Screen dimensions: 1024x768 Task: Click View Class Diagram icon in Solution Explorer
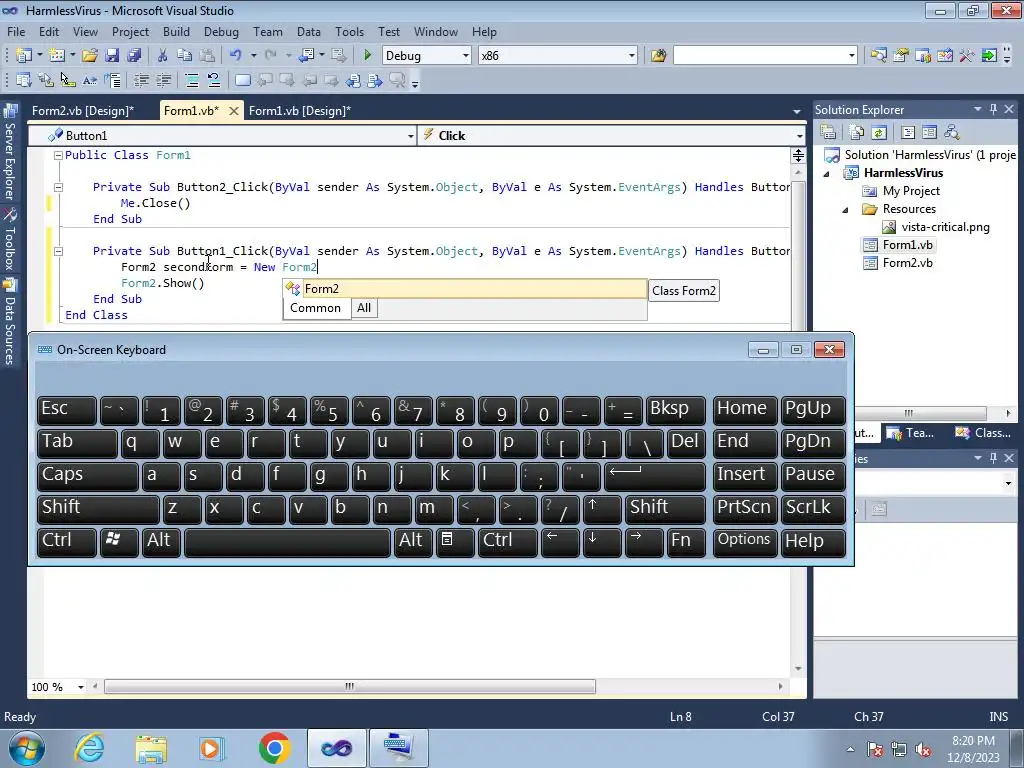[951, 132]
